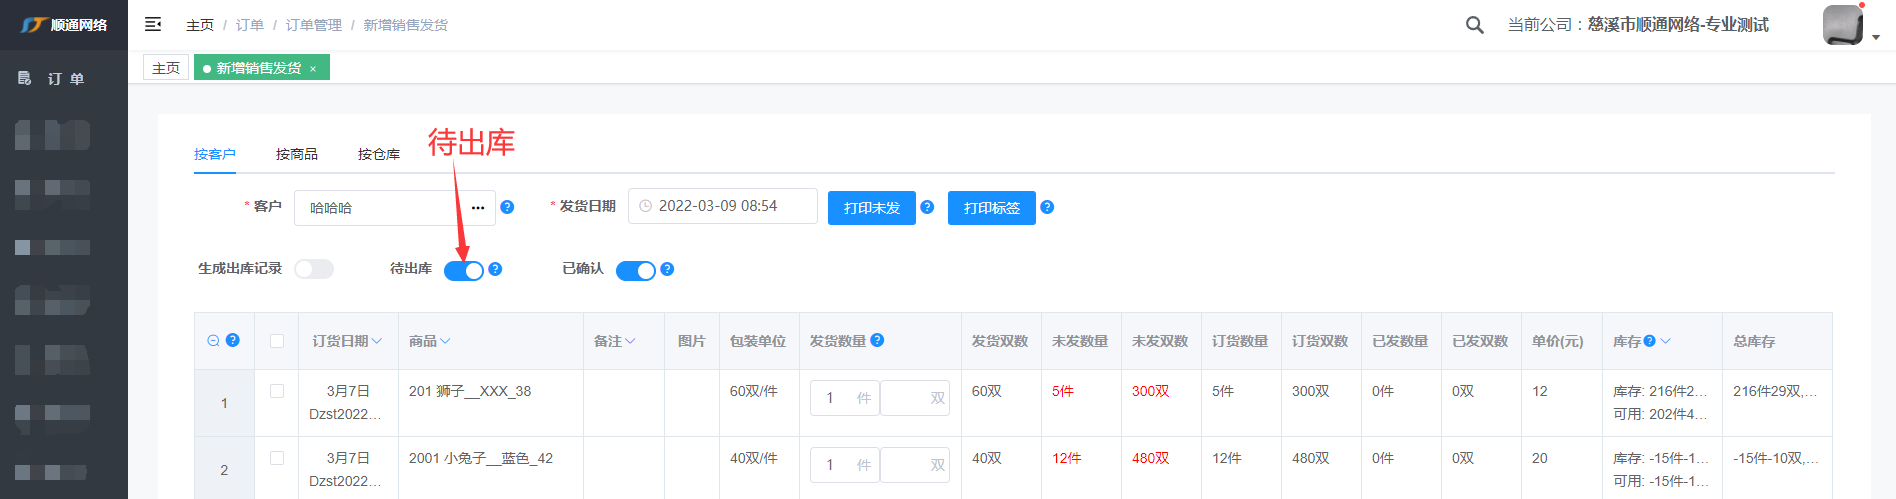Screen dimensions: 1896x499
Task: Click the 发货日期 date input field
Action: coord(723,206)
